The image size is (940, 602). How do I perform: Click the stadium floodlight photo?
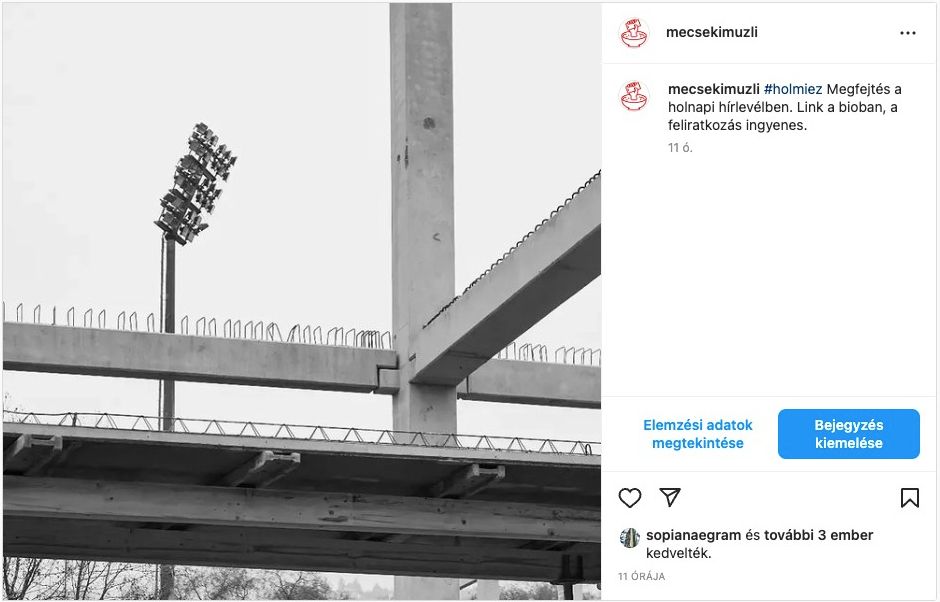(x=302, y=301)
